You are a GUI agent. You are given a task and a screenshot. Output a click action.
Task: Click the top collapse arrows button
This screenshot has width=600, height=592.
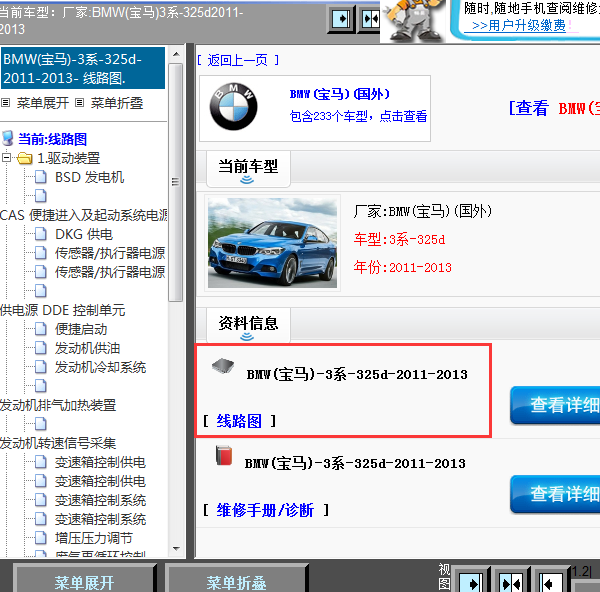[370, 19]
